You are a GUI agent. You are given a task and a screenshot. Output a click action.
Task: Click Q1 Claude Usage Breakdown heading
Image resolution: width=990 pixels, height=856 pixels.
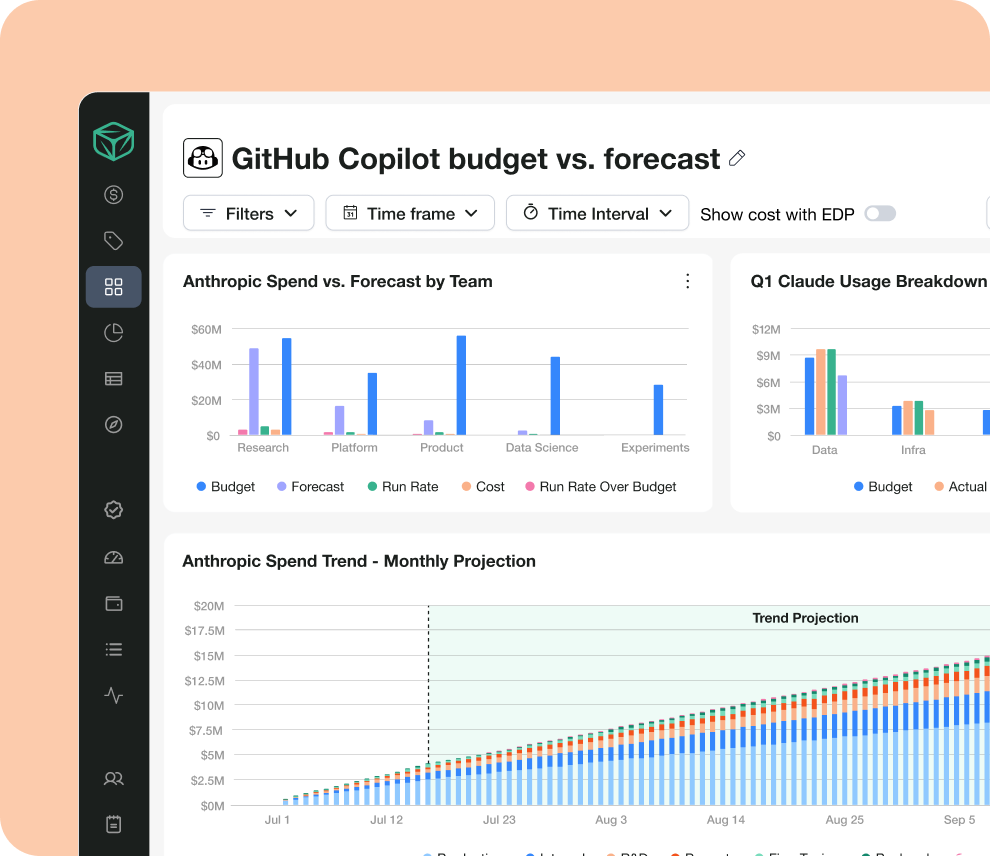(x=869, y=282)
